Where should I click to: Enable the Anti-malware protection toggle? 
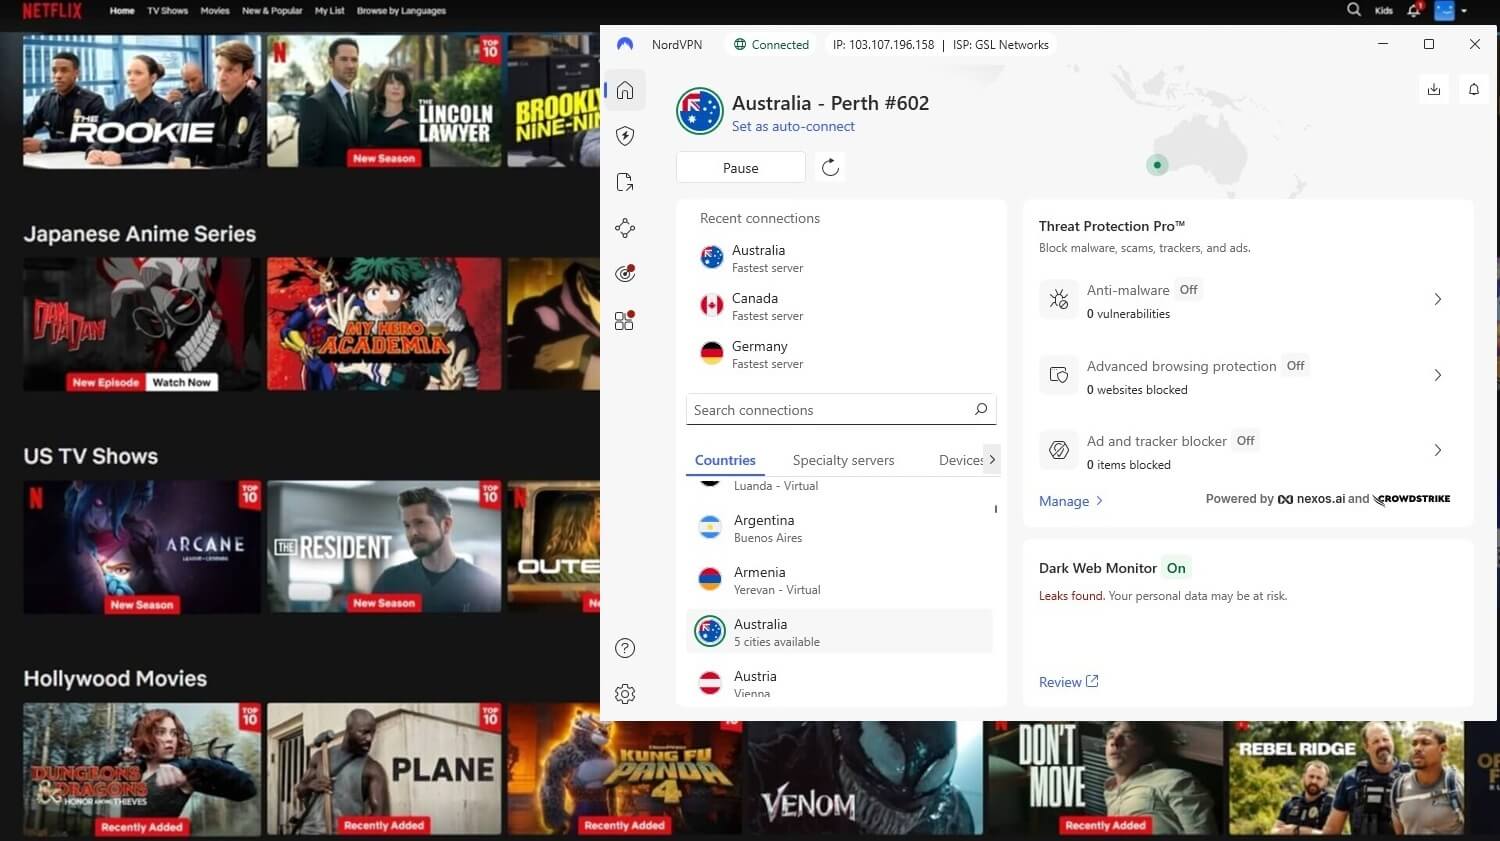click(x=1188, y=290)
